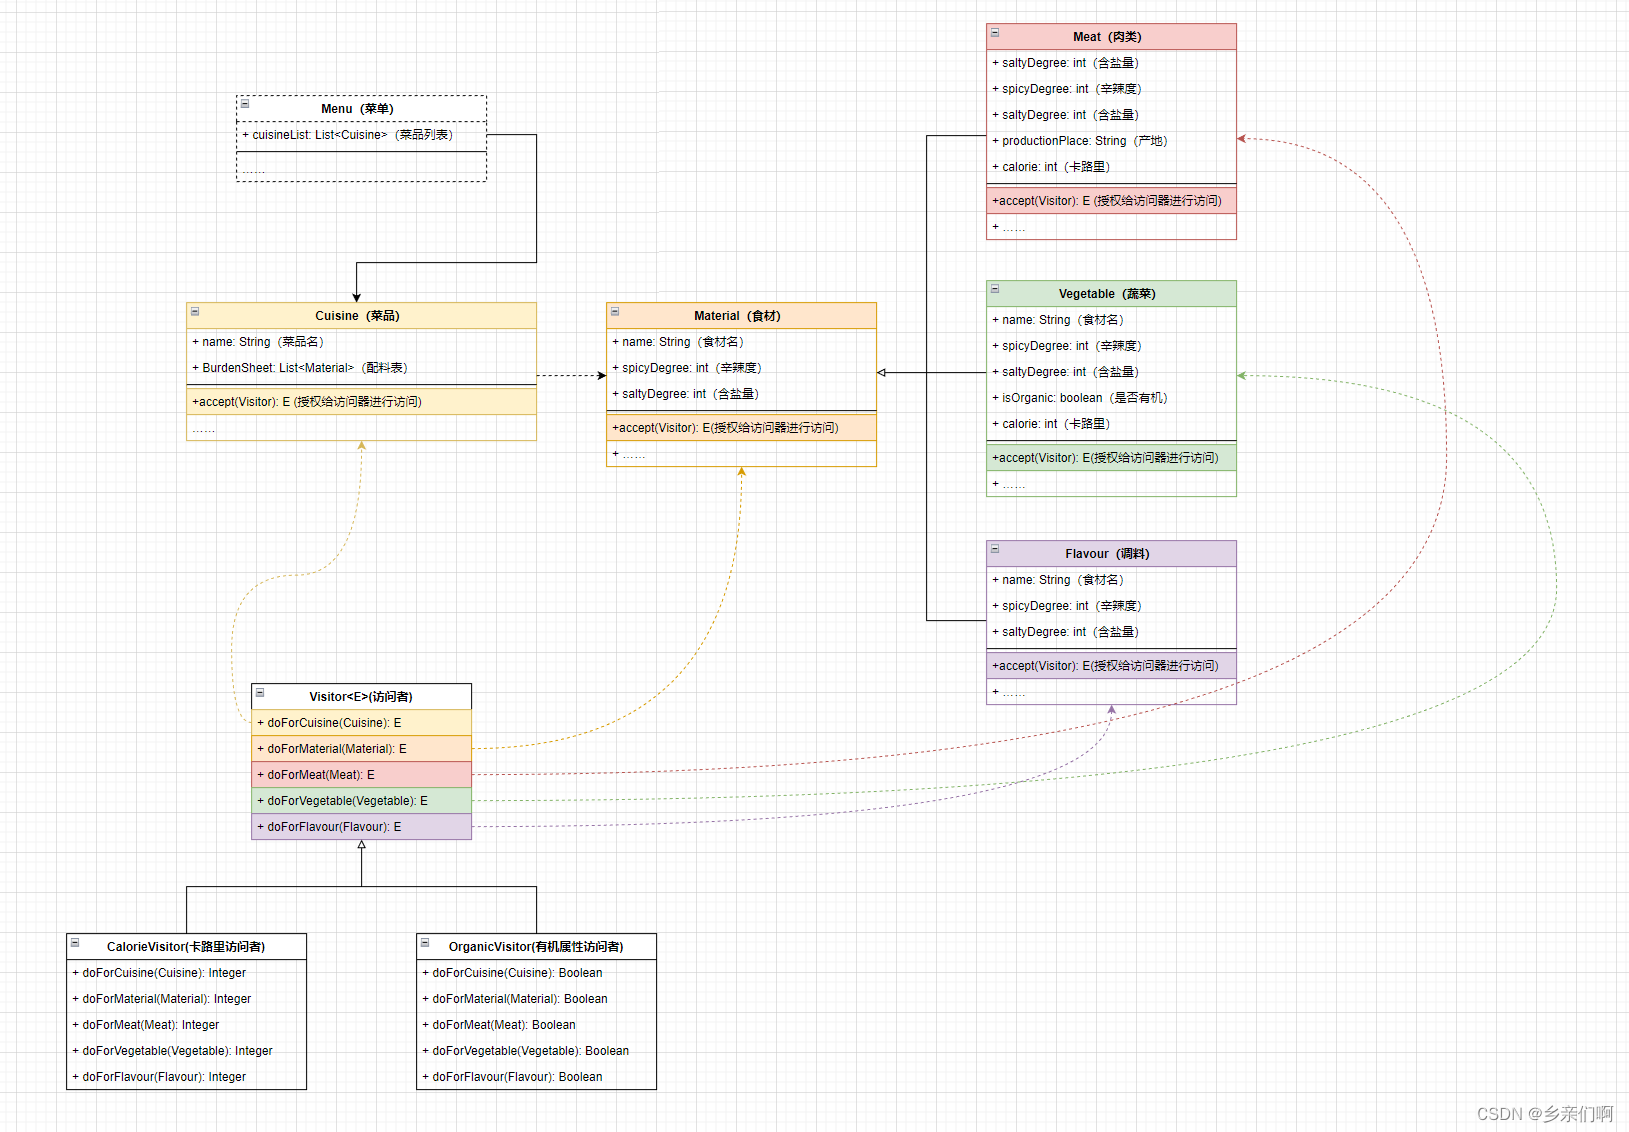Collapse the CalorieVisitor class box

coord(75,942)
